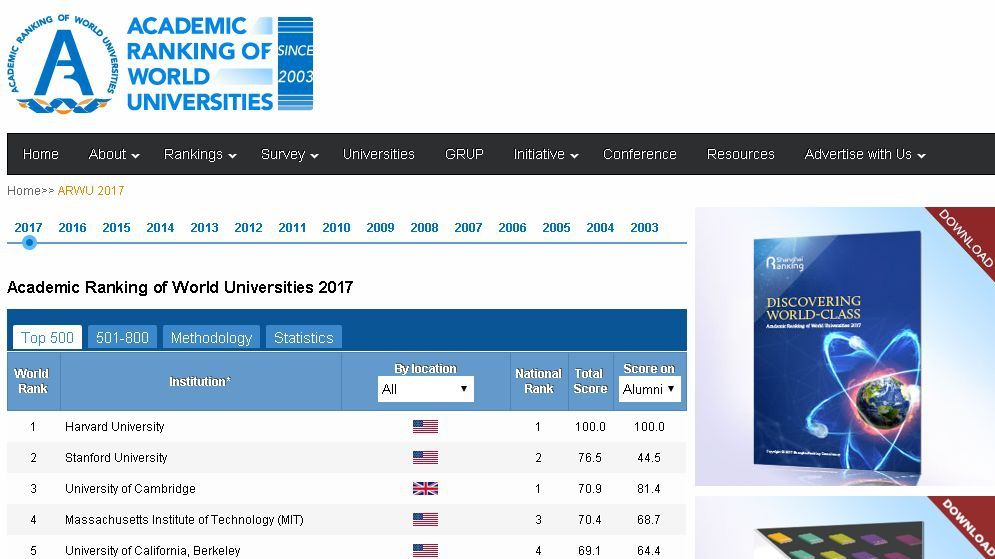Go to the Home menu item

pos(41,154)
